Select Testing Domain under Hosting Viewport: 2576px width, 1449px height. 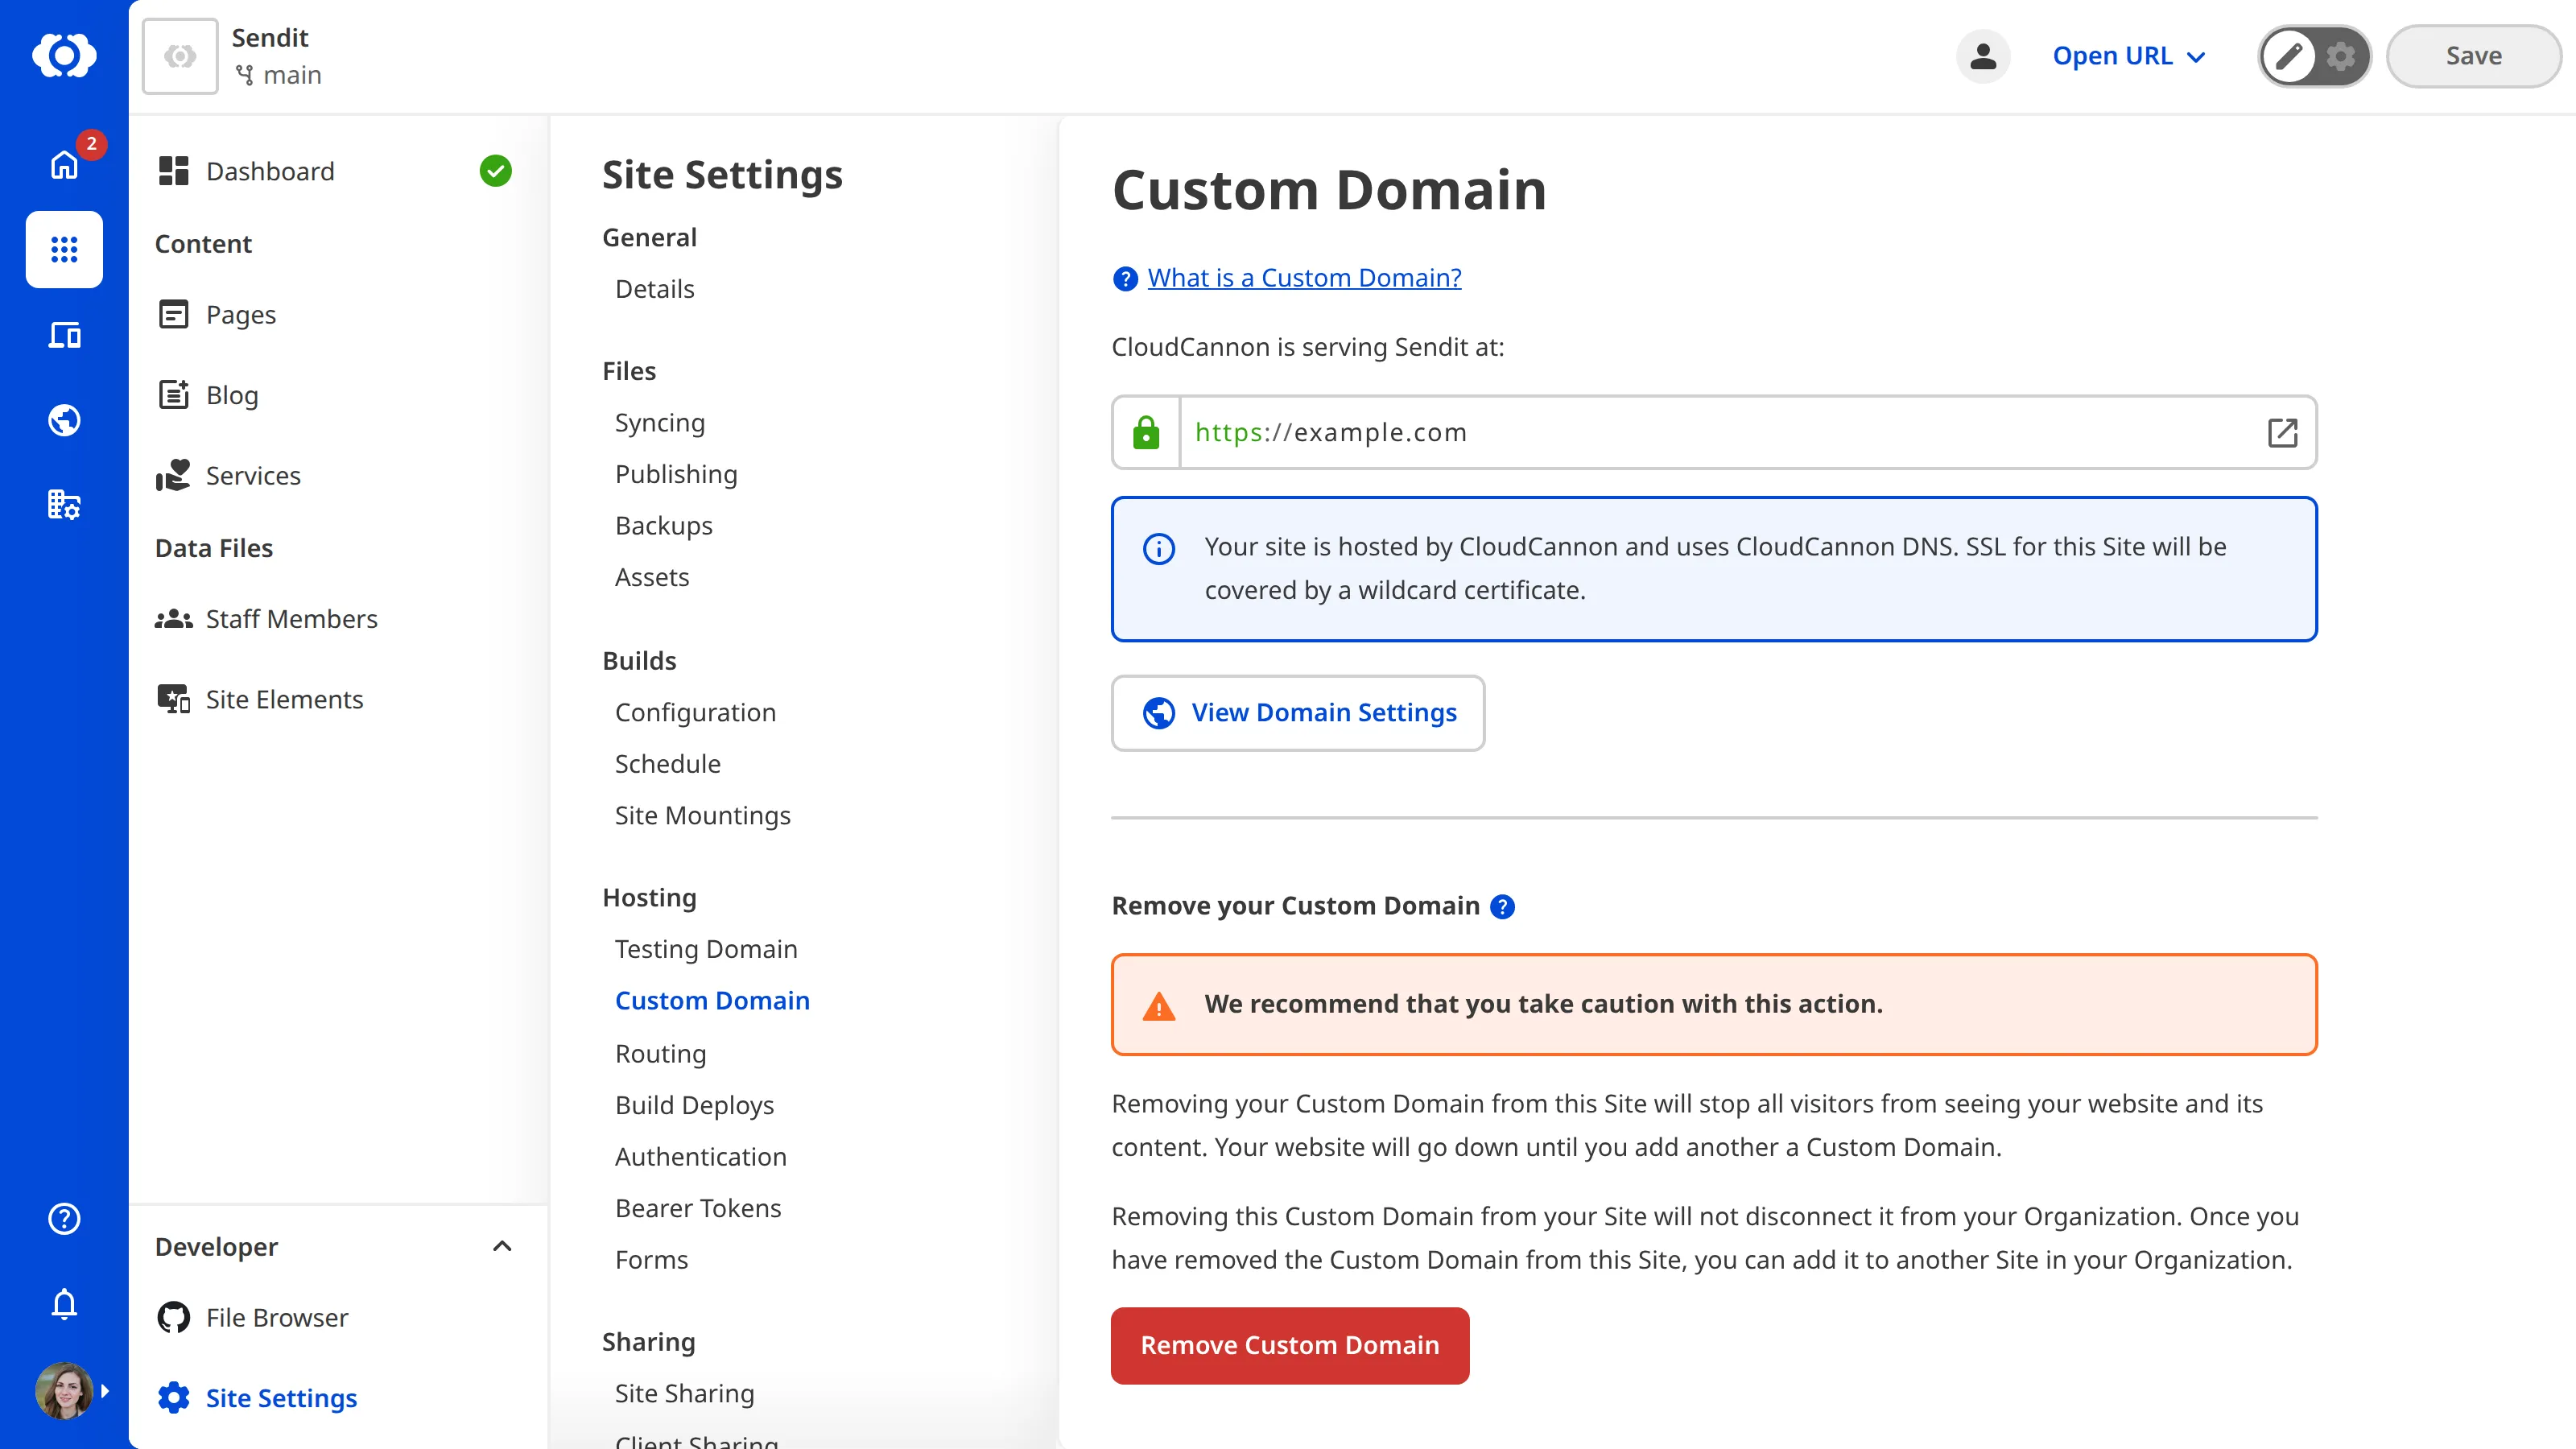click(706, 949)
